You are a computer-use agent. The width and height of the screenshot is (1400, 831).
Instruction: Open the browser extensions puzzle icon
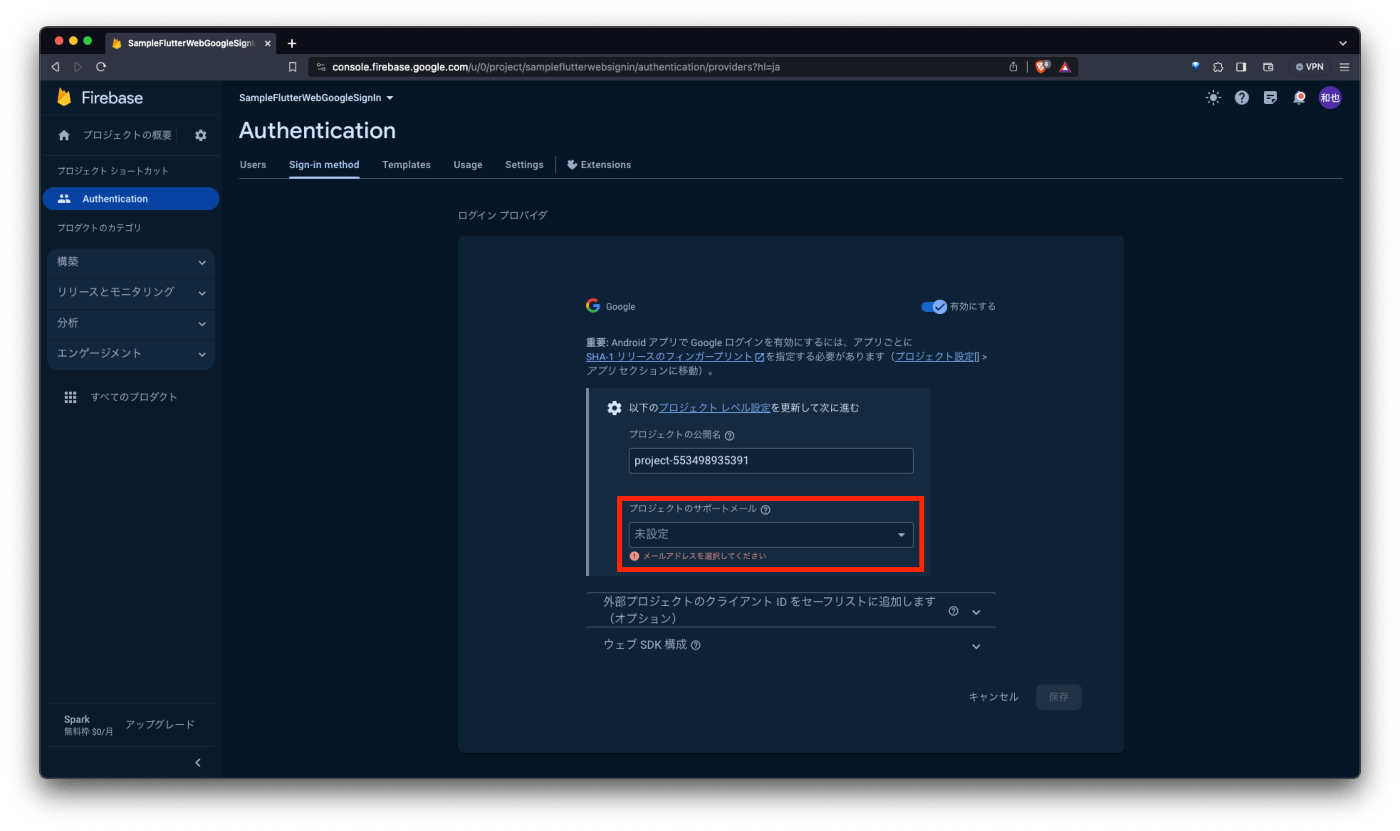click(x=1218, y=67)
